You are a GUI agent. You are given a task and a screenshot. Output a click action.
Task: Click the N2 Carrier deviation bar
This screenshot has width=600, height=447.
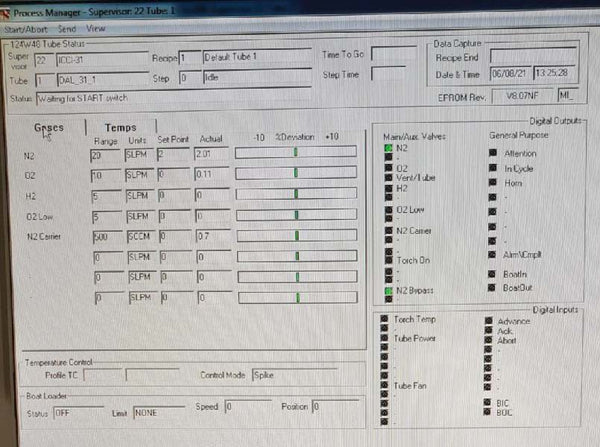(297, 235)
